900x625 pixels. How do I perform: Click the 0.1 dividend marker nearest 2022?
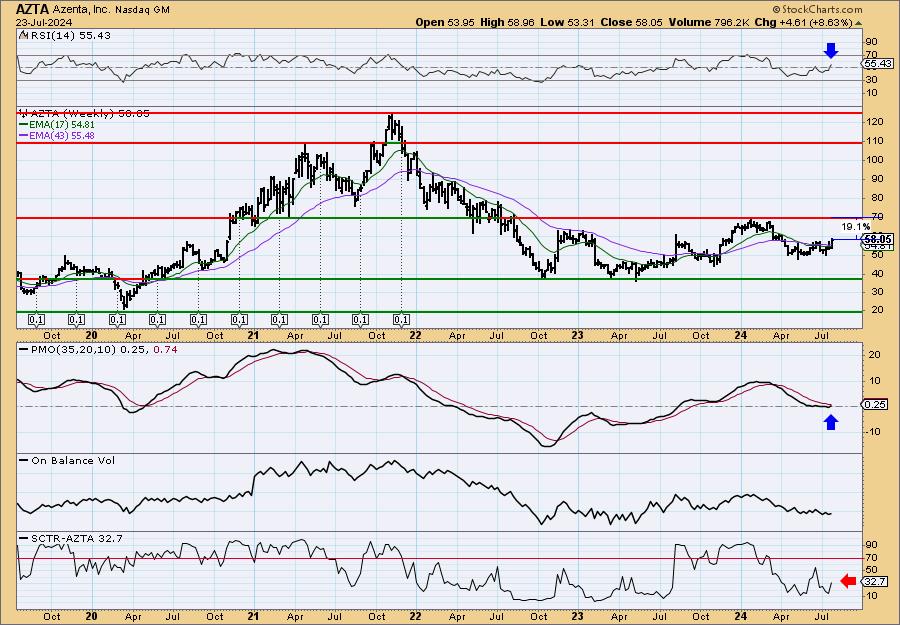click(401, 319)
